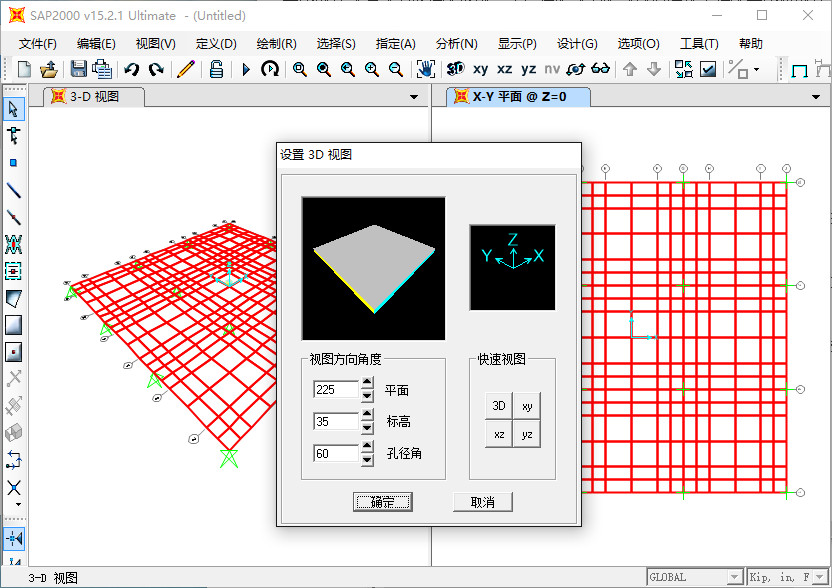Screen dimensions: 832x588
Task: Open the 分析(N) menu
Action: tap(457, 44)
